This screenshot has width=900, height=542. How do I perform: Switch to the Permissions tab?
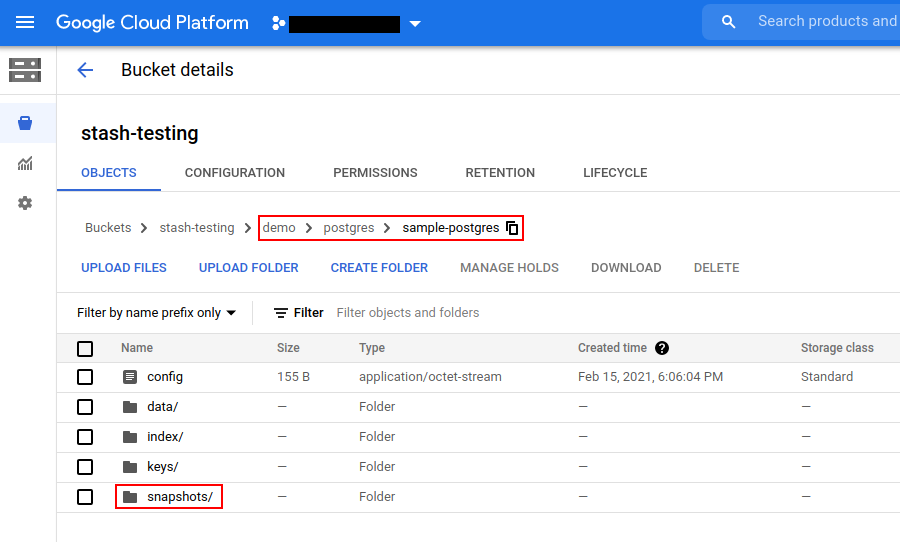pos(375,173)
